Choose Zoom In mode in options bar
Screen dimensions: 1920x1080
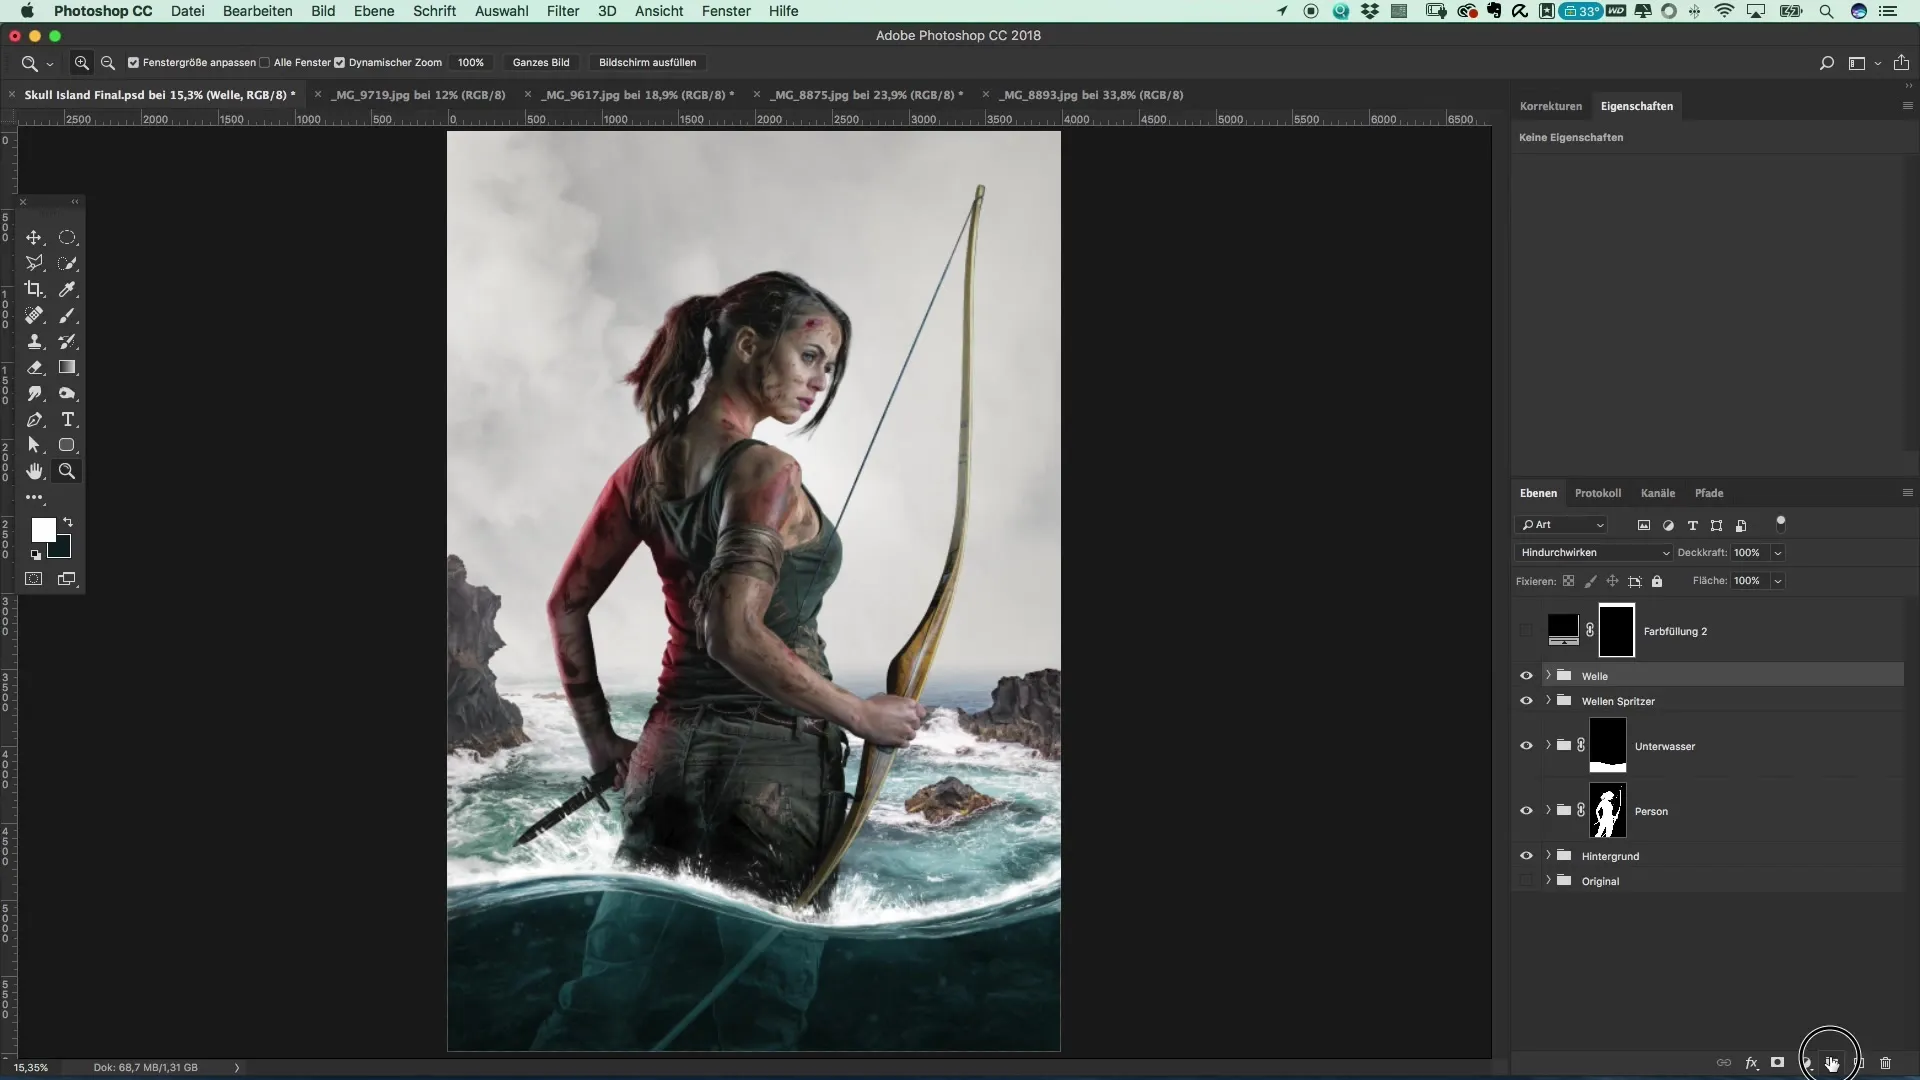click(82, 63)
